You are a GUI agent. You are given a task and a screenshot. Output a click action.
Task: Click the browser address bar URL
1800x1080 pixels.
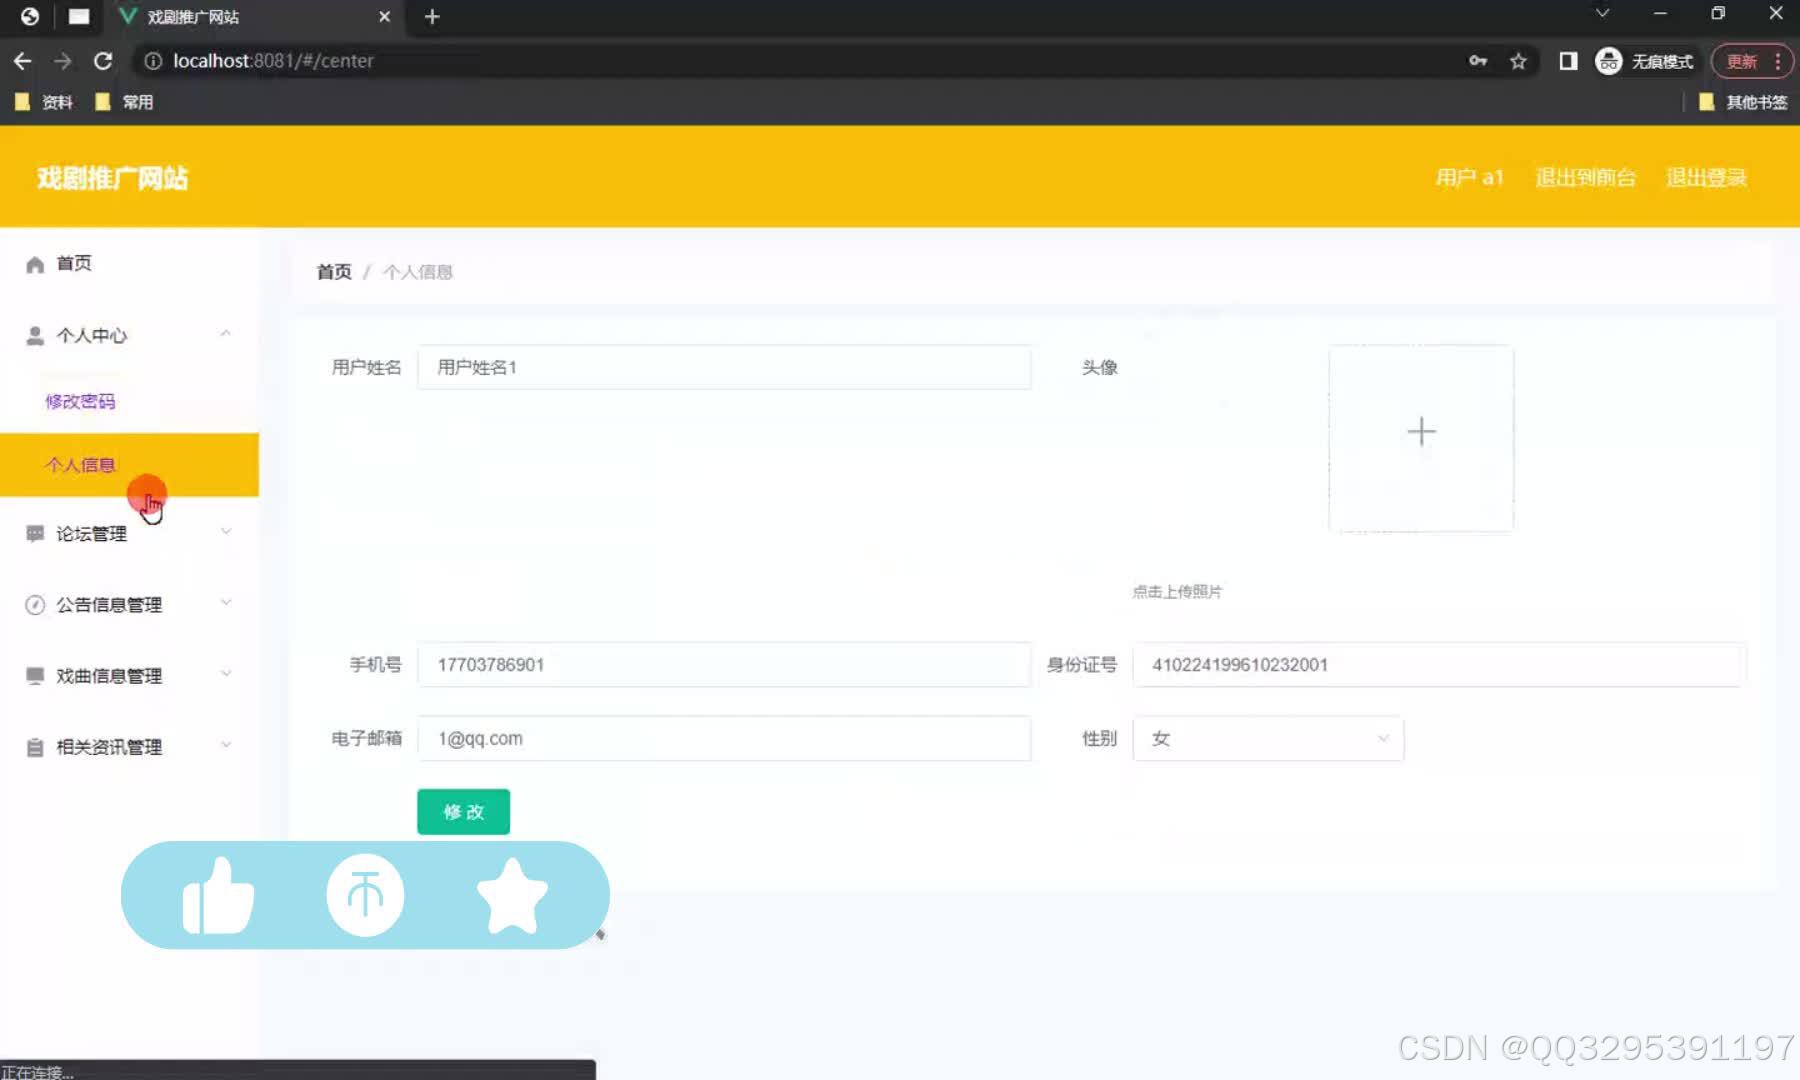pyautogui.click(x=273, y=61)
